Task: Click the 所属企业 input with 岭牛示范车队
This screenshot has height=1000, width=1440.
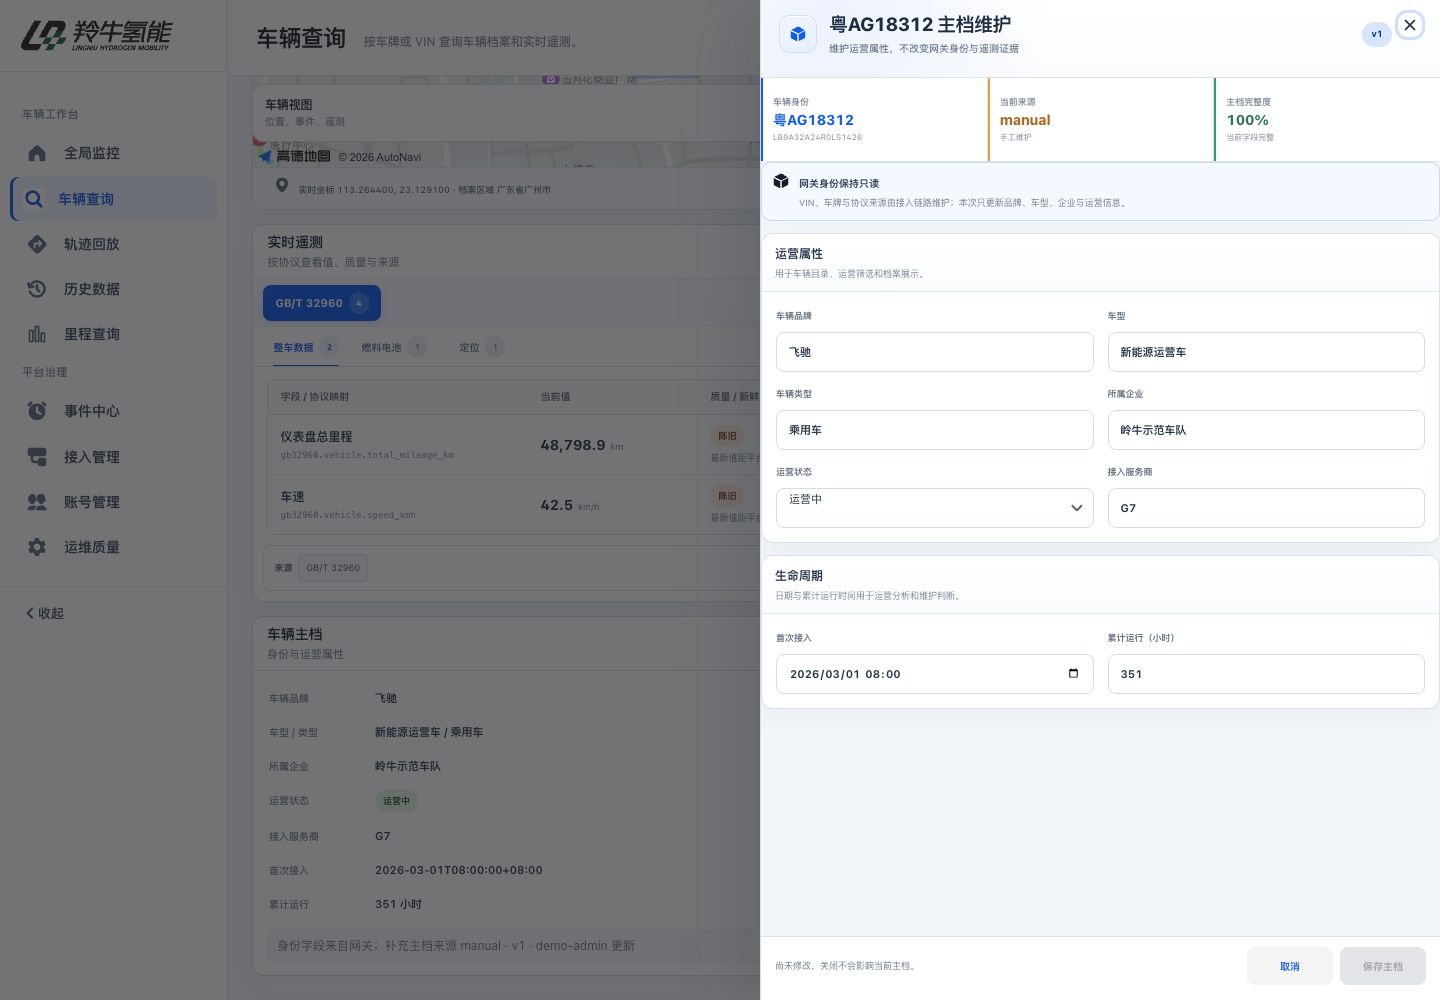Action: pyautogui.click(x=1266, y=430)
